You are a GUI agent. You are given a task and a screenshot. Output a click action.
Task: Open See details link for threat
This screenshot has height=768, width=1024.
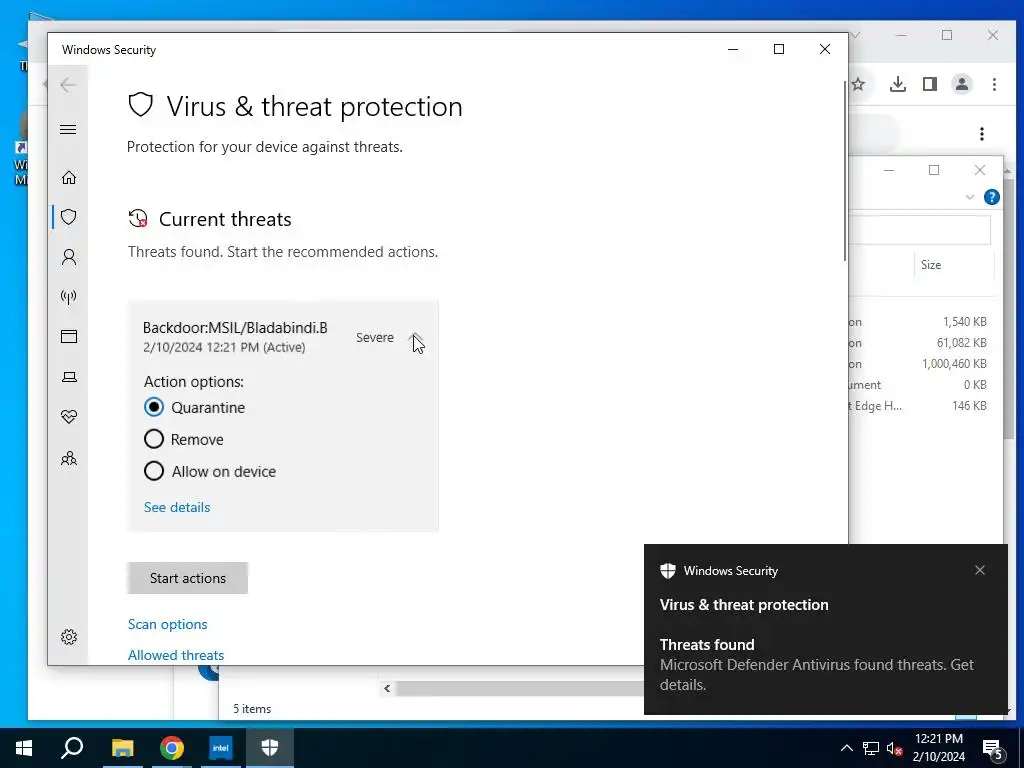[177, 507]
